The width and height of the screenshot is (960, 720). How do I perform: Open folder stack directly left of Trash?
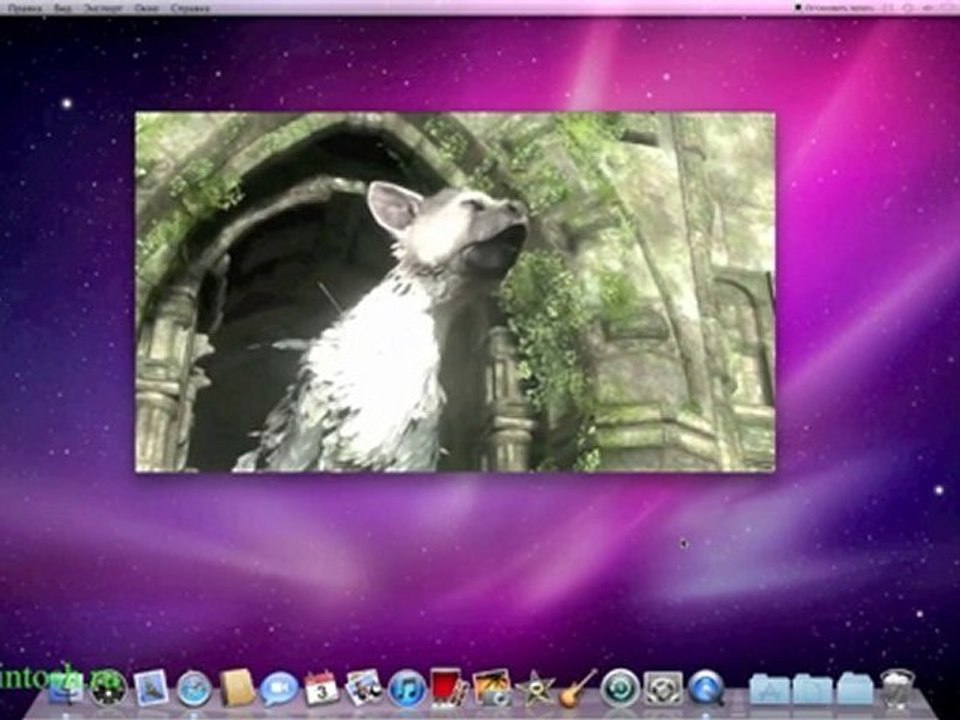[x=855, y=689]
